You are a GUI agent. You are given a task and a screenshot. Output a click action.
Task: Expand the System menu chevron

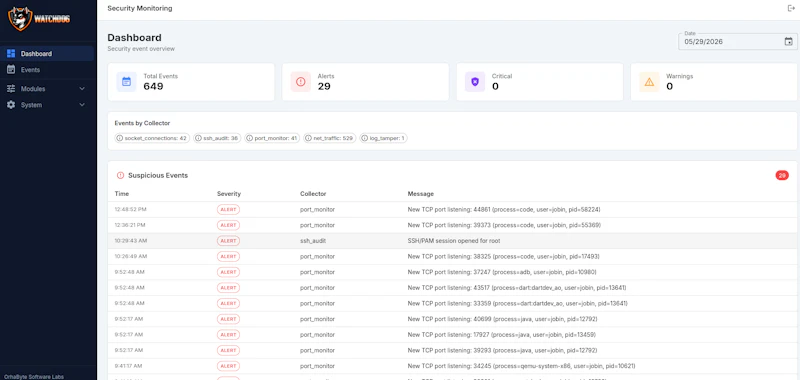click(x=82, y=105)
